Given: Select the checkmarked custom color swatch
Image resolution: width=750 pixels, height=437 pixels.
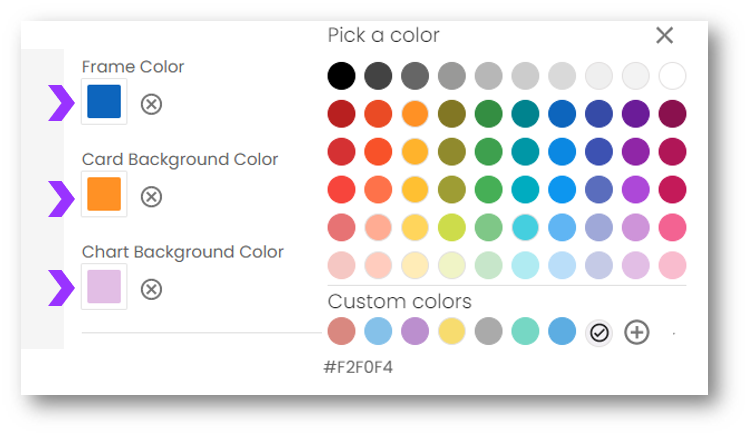Looking at the screenshot, I should click(599, 332).
